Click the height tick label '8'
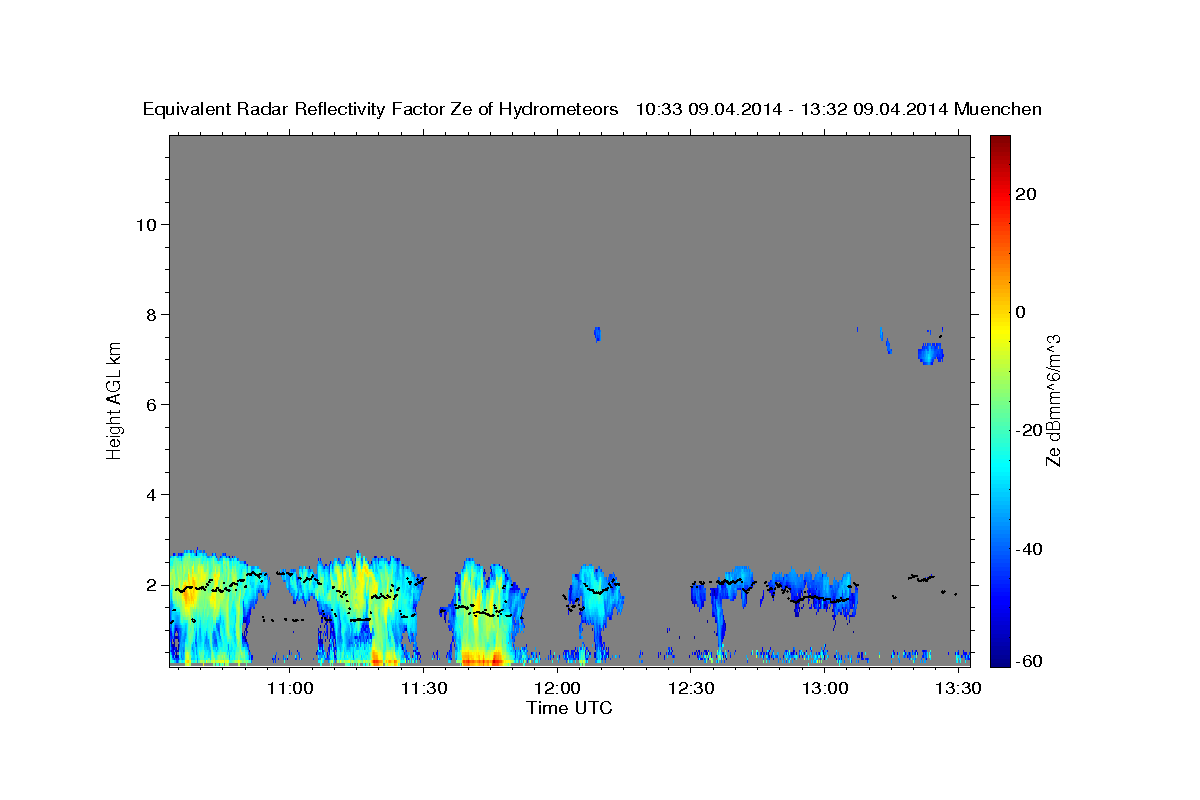1200x800 pixels. pyautogui.click(x=152, y=314)
